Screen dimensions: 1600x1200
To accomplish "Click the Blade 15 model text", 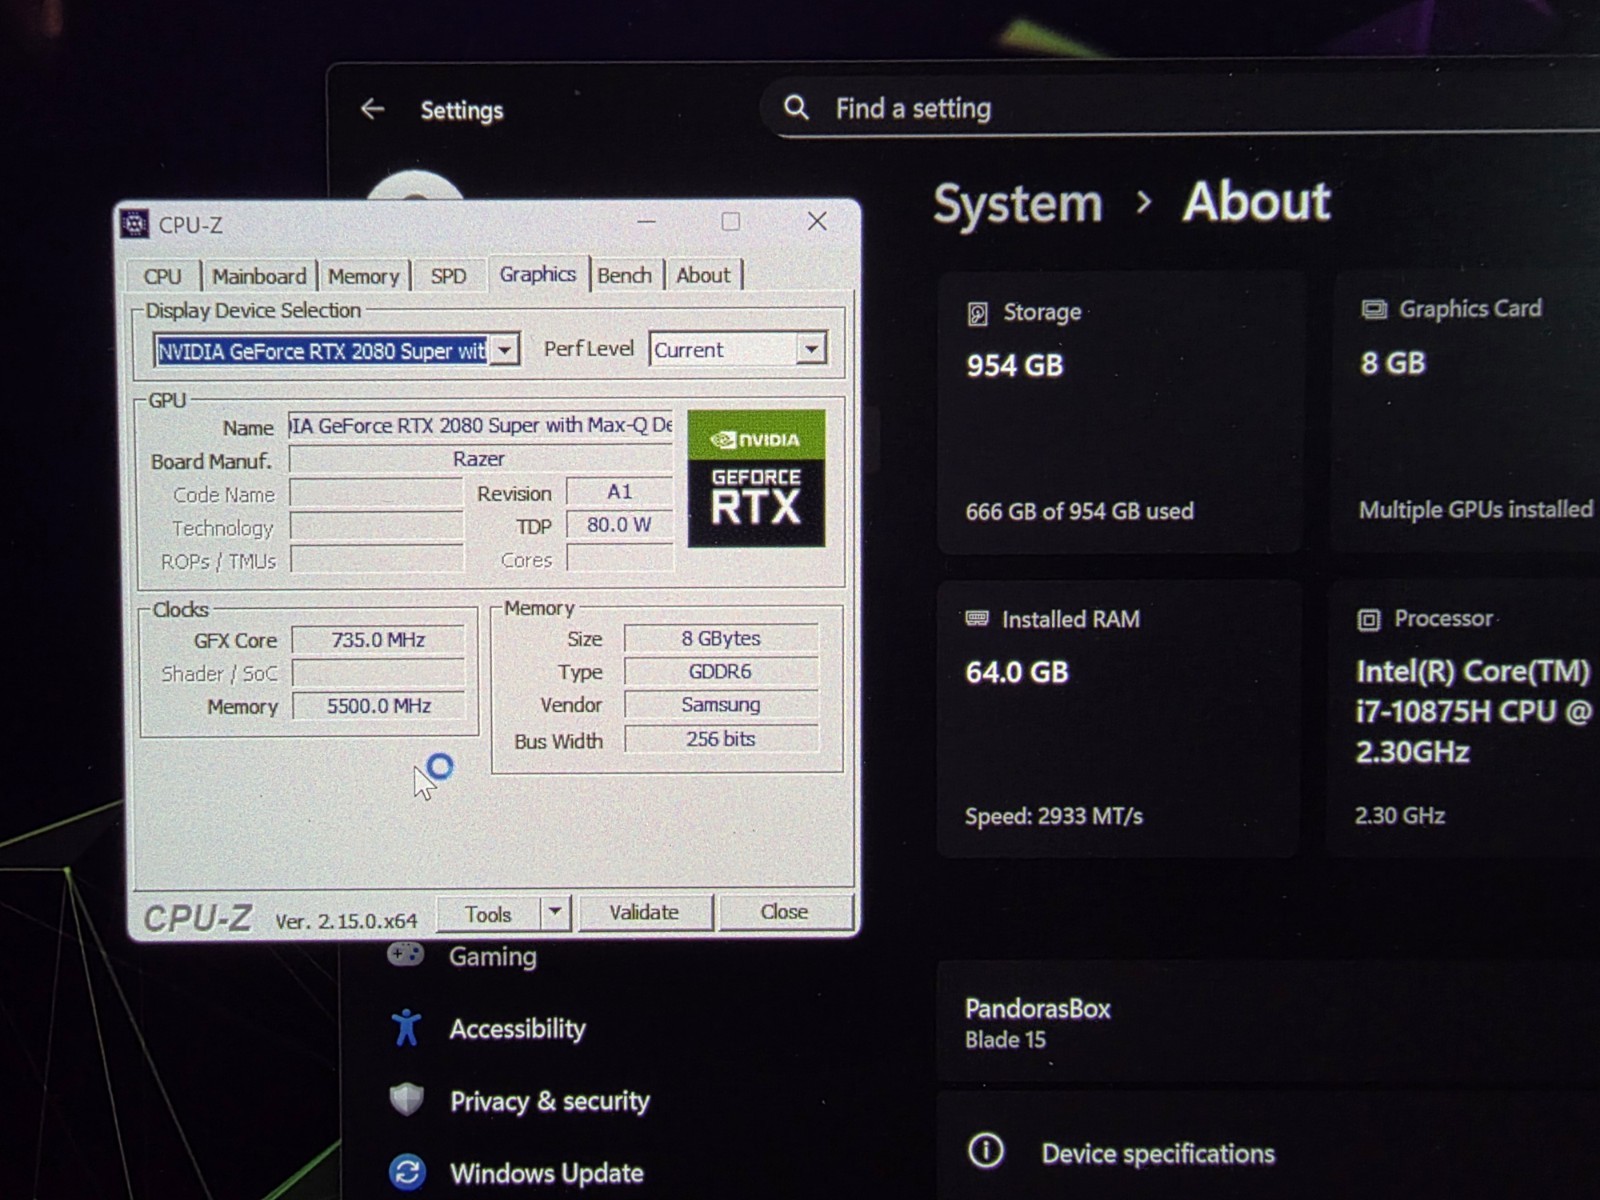I will pos(1005,1040).
